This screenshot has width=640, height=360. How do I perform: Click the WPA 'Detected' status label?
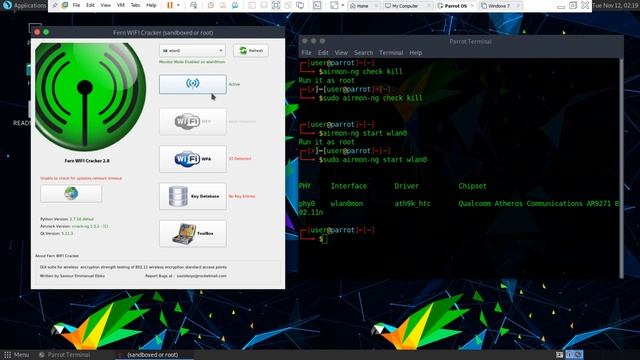coord(240,159)
